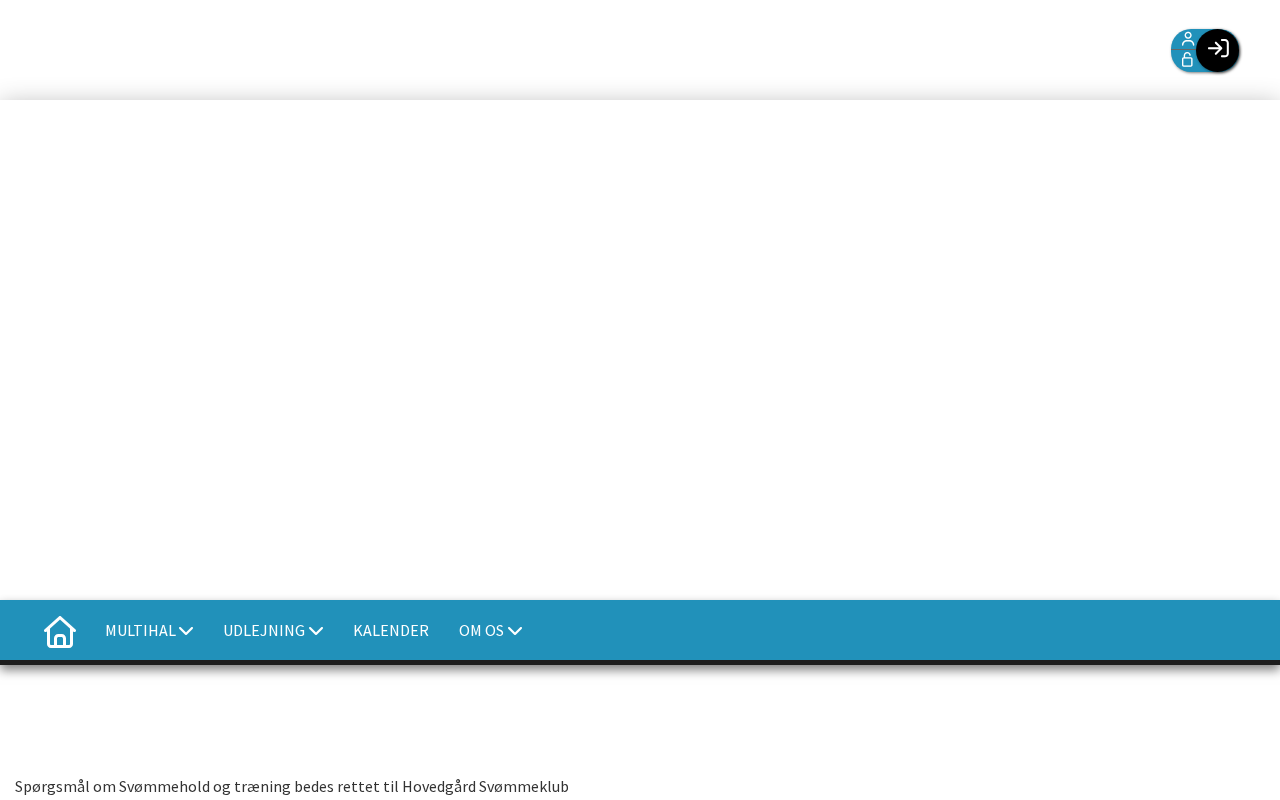This screenshot has height=800, width=1280.
Task: Click the blue user and lock icon
Action: pos(1187,50)
